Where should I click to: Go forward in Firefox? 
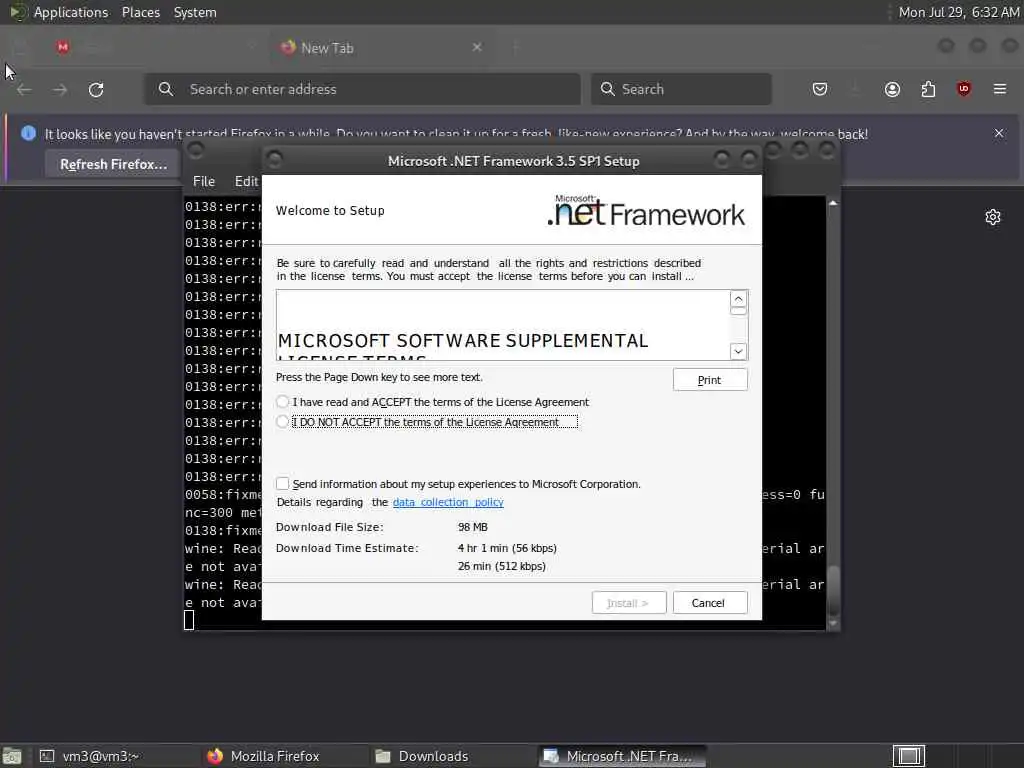pos(60,89)
